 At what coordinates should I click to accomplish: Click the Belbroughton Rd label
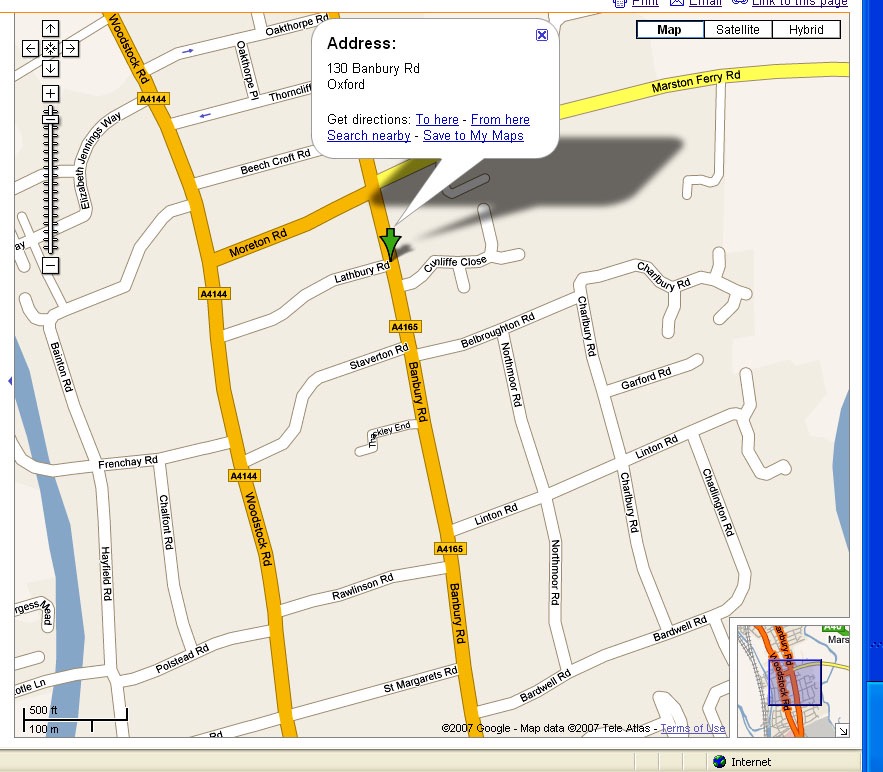pyautogui.click(x=497, y=331)
